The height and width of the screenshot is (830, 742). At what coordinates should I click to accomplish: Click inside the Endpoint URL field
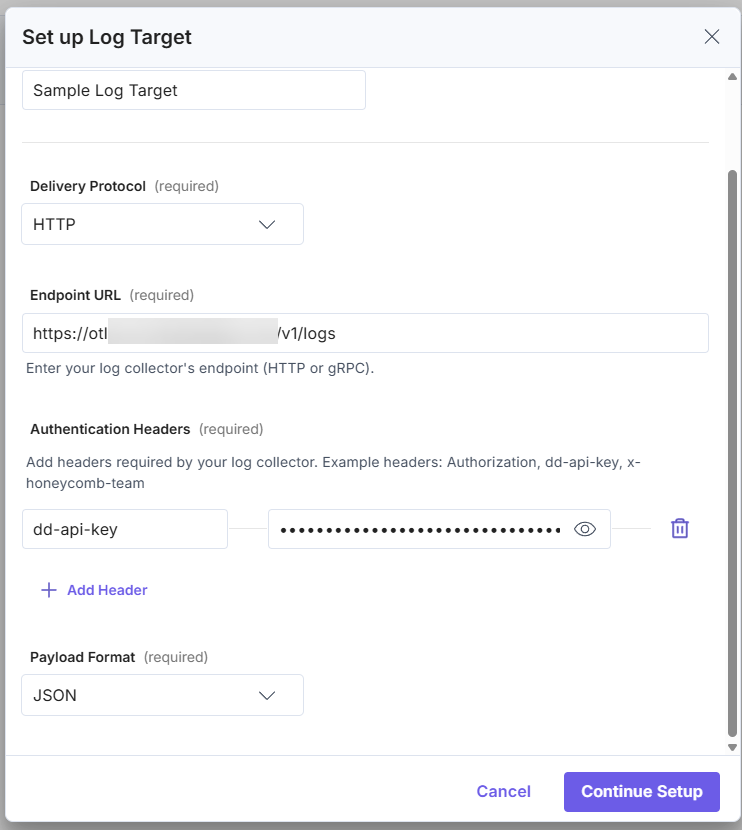click(x=365, y=333)
